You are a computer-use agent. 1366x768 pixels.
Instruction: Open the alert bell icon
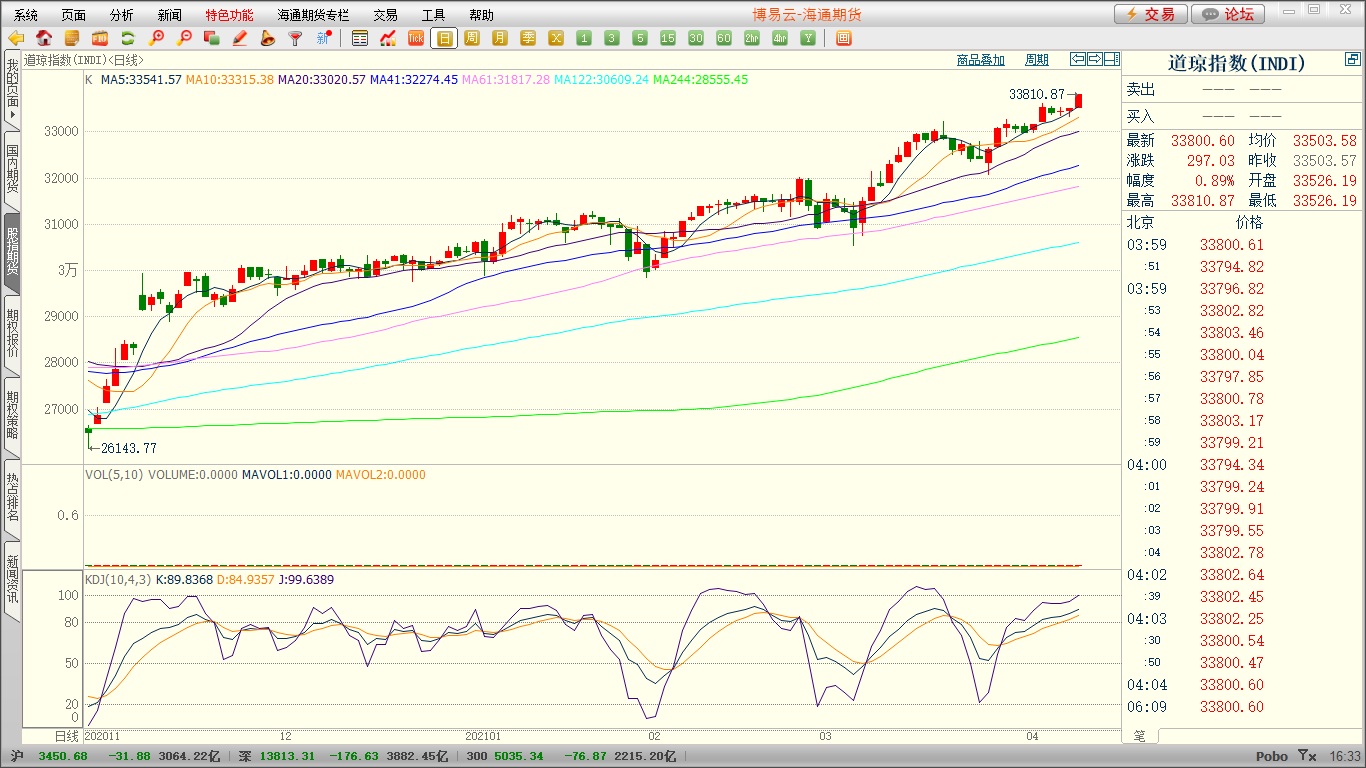point(267,38)
